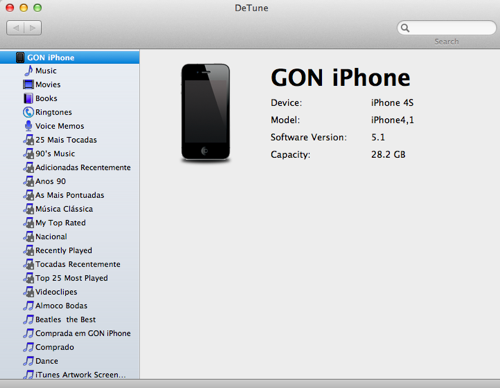
Task: Click the Adicionadas Recentemente playlist icon
Action: pyautogui.click(x=29, y=167)
